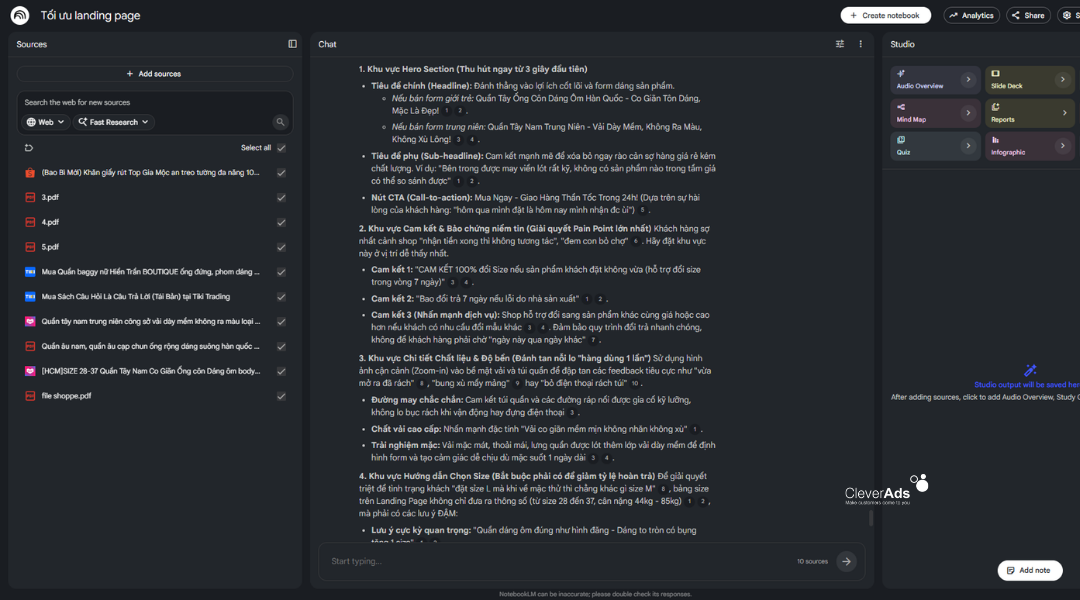Expand Mind Map options arrow
Viewport: 1080px width, 600px height.
click(x=968, y=113)
